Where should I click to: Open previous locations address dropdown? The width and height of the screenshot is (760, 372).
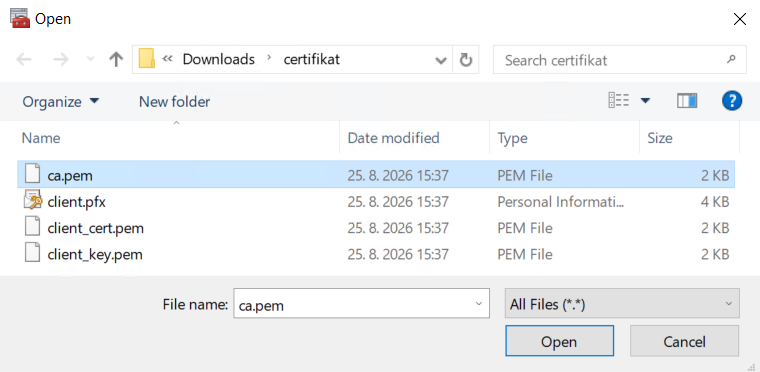[441, 60]
